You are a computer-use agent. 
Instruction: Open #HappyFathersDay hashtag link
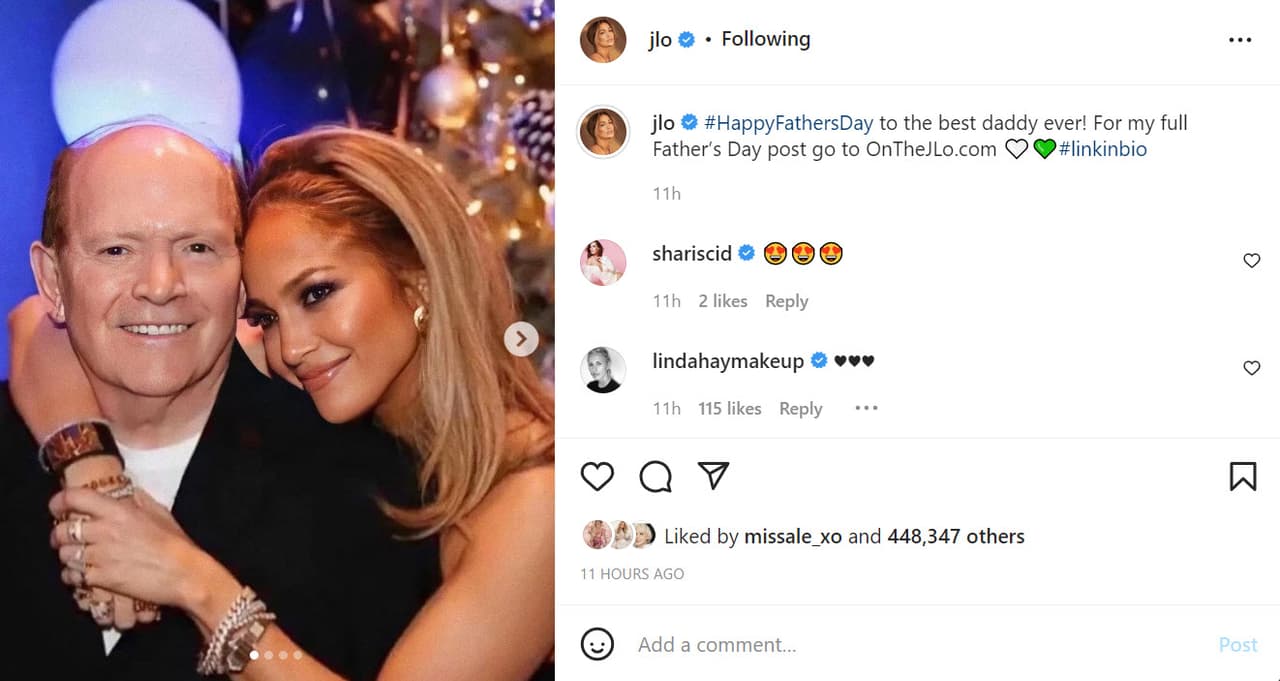click(x=788, y=123)
